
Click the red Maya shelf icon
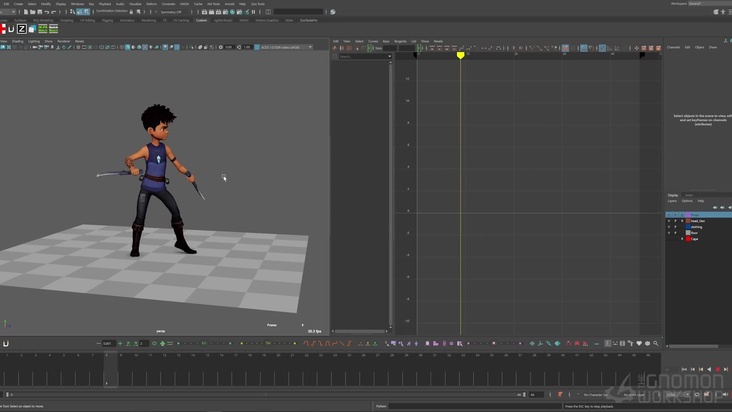pos(4,29)
